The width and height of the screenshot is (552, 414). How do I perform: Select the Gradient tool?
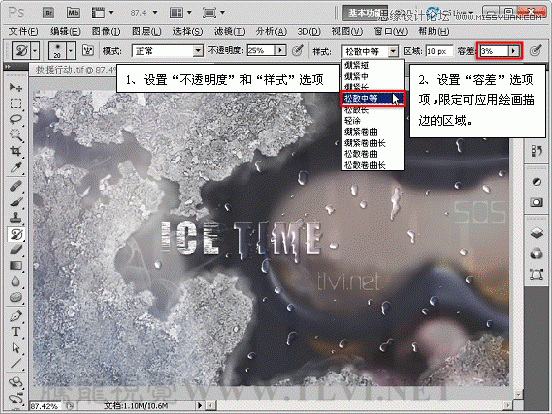pyautogui.click(x=15, y=266)
